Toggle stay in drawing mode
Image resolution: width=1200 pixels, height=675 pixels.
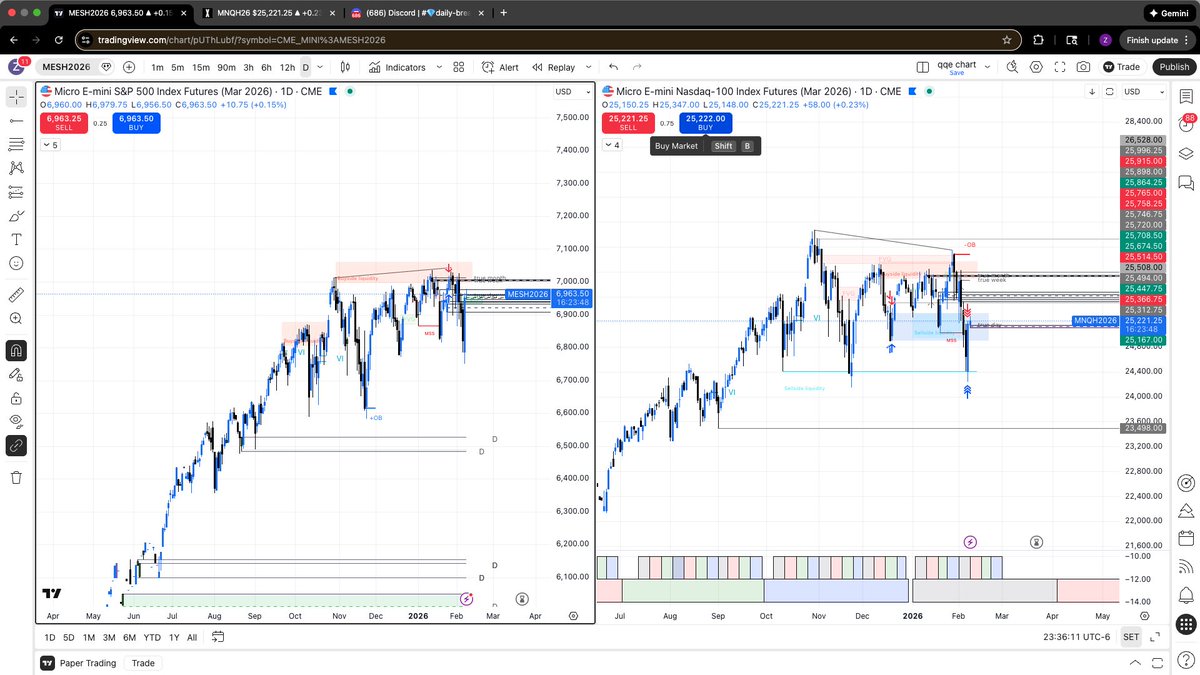click(16, 374)
